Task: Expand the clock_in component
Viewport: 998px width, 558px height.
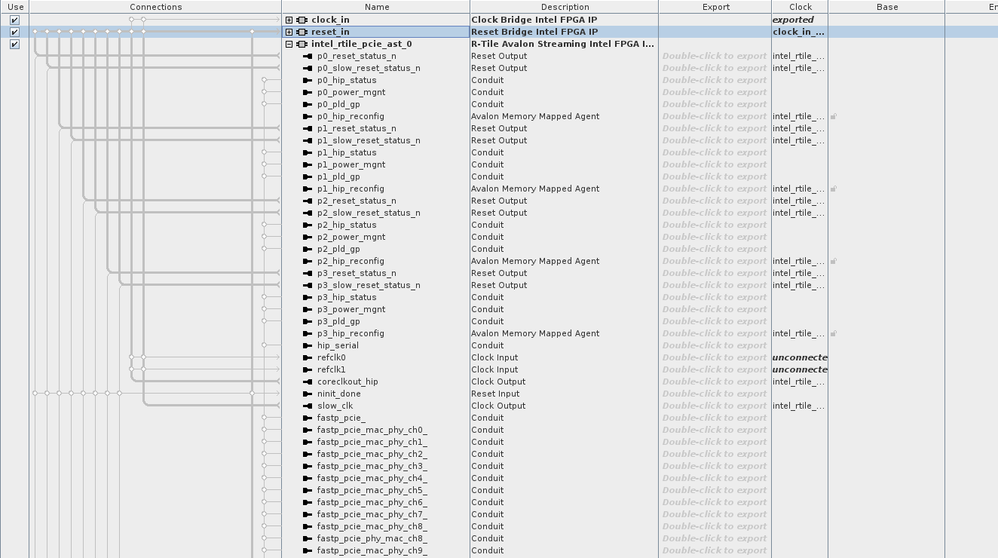Action: click(x=289, y=20)
